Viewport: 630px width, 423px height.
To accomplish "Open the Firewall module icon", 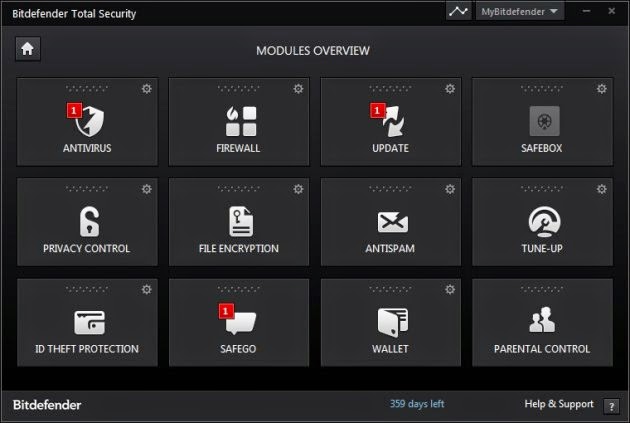I will tap(241, 121).
